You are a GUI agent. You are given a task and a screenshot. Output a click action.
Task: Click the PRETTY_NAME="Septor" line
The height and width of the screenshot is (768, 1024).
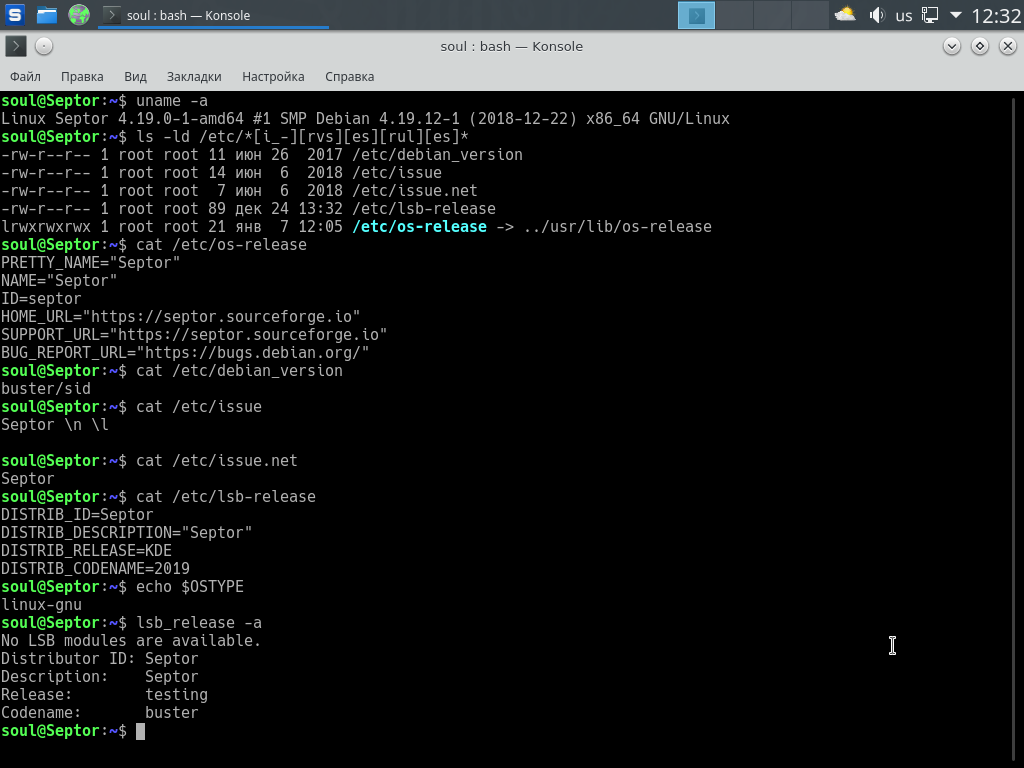click(x=90, y=263)
